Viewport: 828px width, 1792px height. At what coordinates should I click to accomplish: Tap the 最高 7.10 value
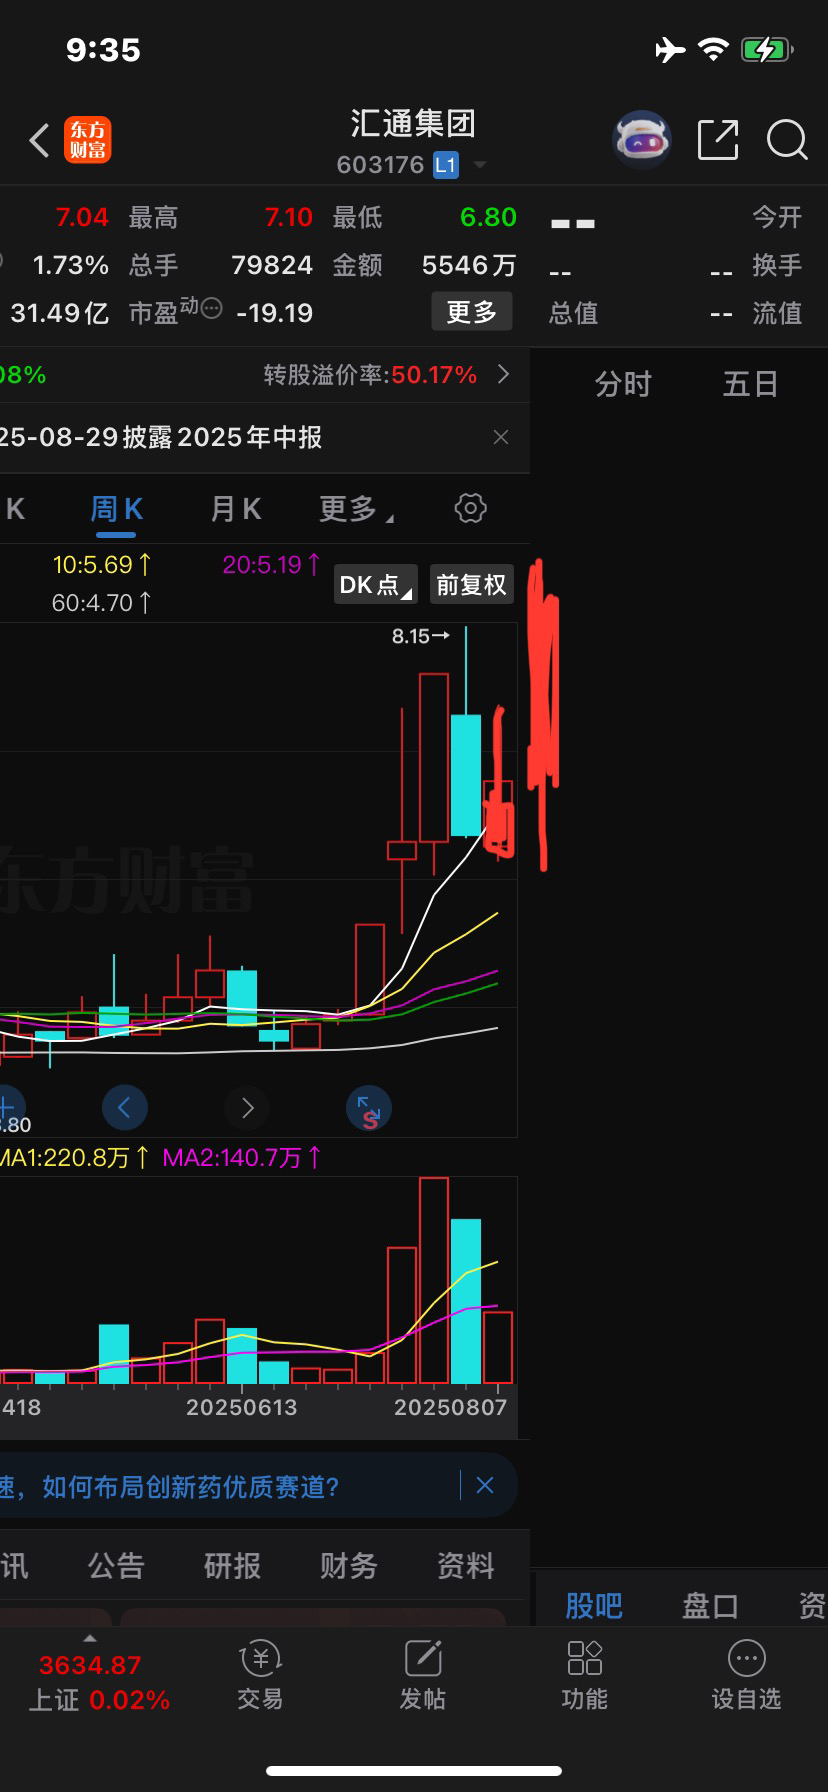289,217
